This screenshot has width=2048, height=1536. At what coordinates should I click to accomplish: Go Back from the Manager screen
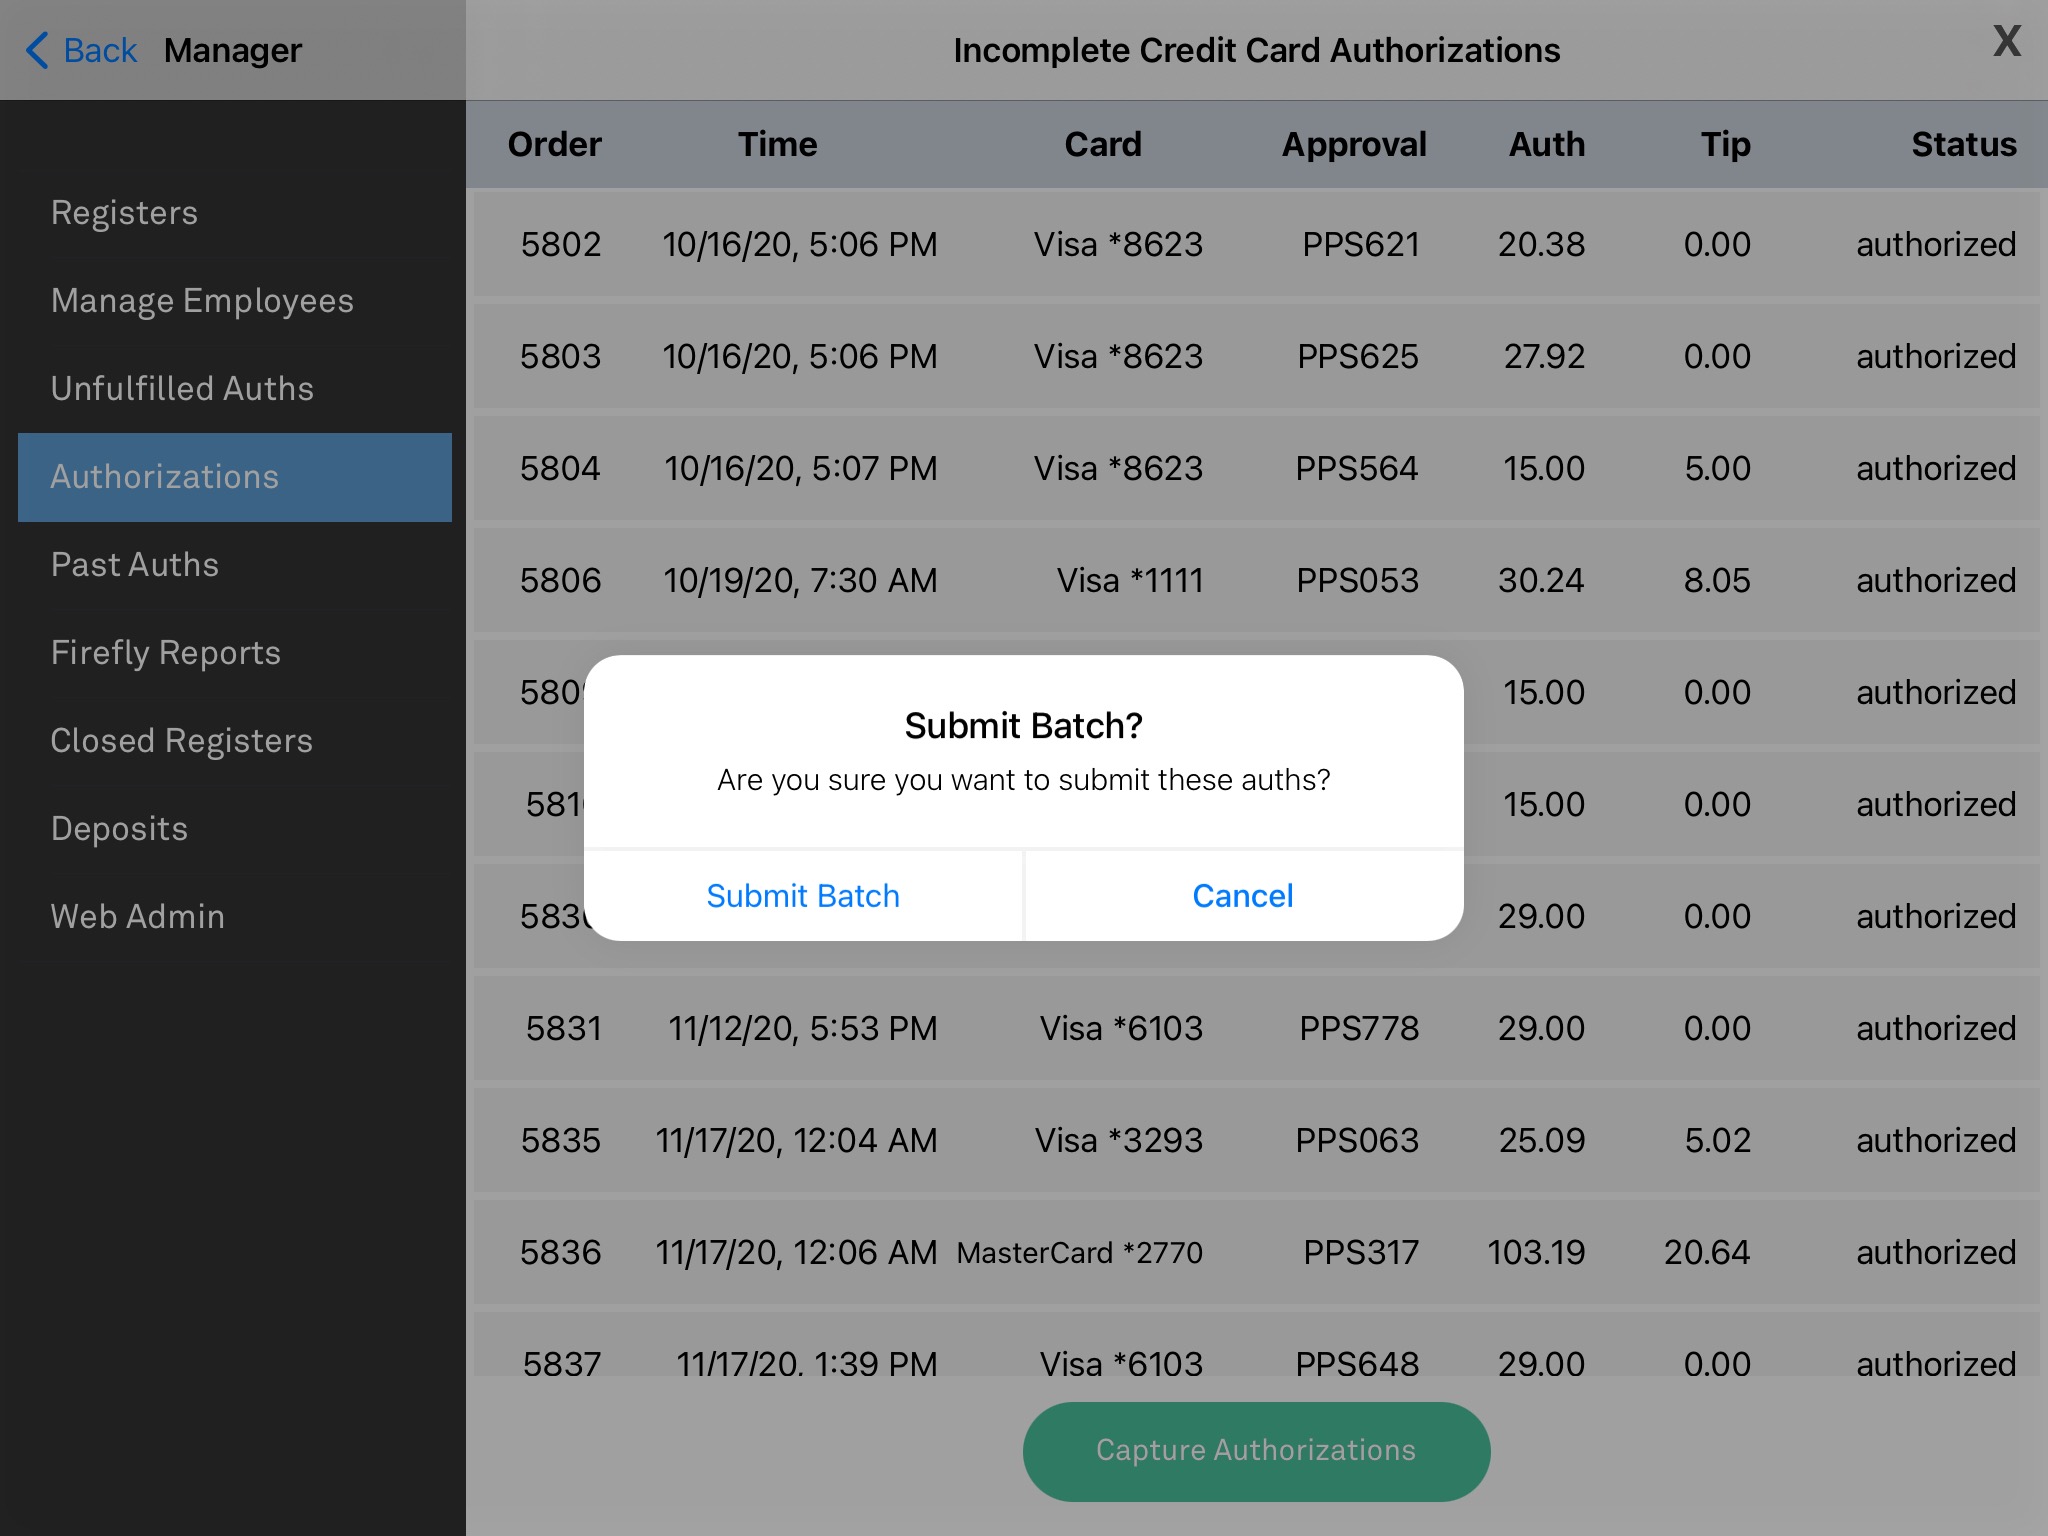[82, 50]
